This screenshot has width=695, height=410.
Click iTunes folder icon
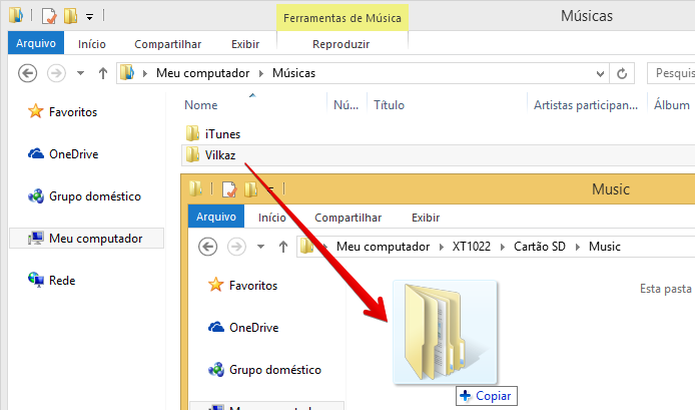point(192,133)
